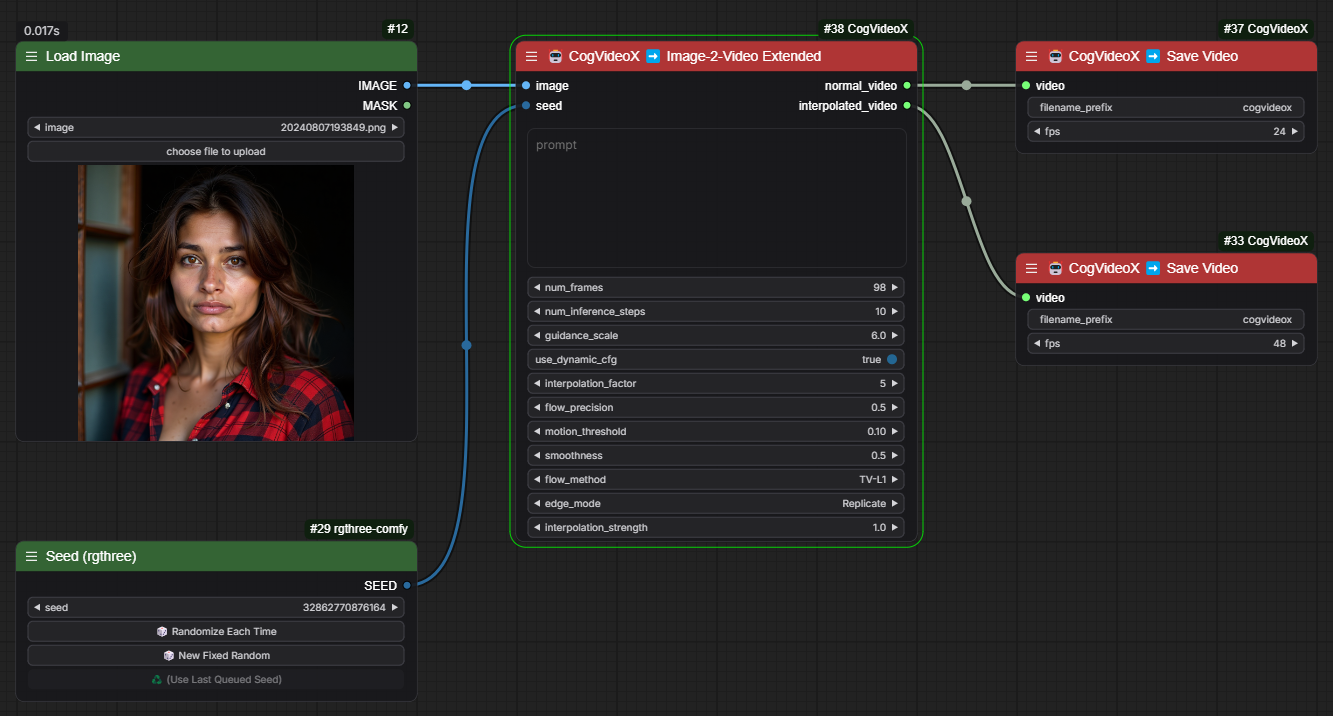Click the dice icon on Randomize Each Time
The image size is (1333, 716).
(162, 632)
